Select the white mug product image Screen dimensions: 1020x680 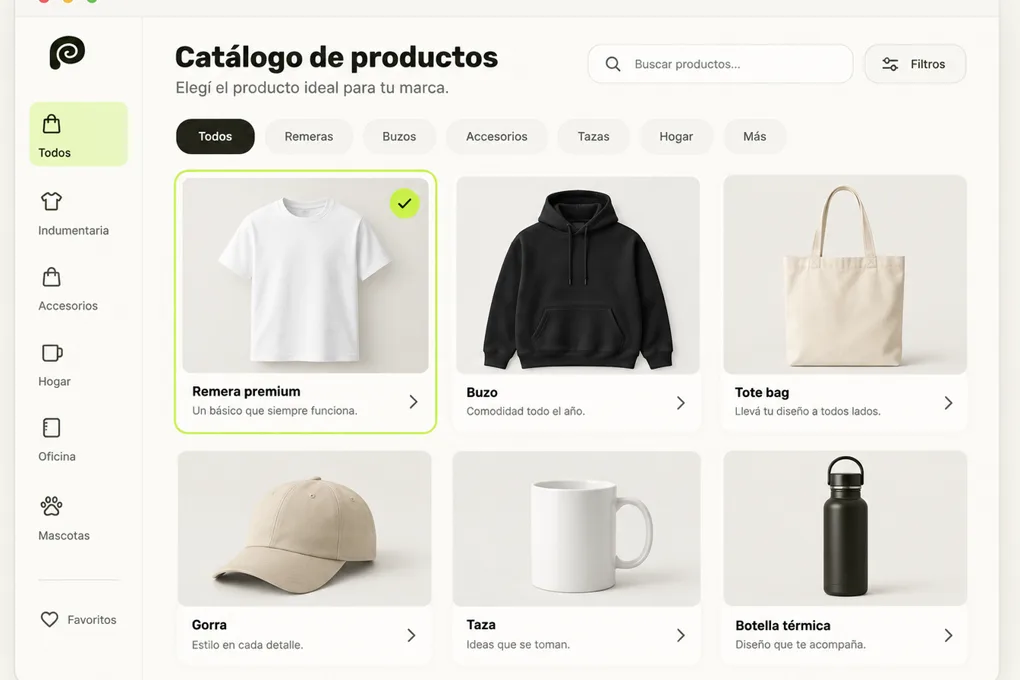click(576, 528)
